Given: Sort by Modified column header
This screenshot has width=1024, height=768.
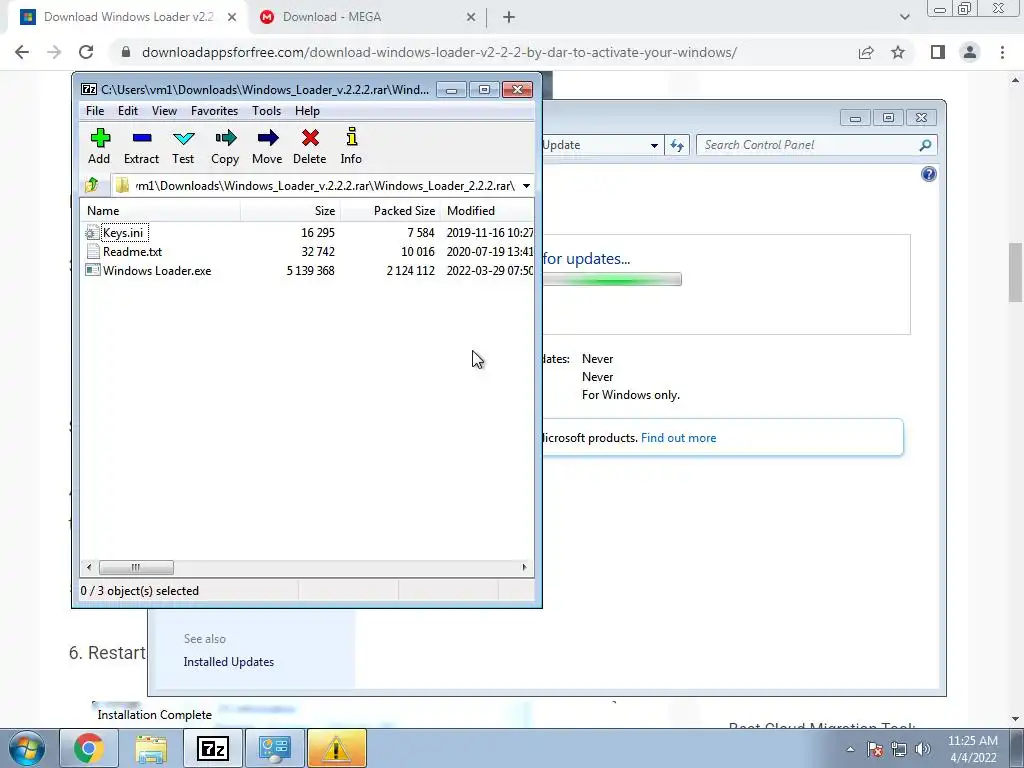Looking at the screenshot, I should [x=487, y=211].
